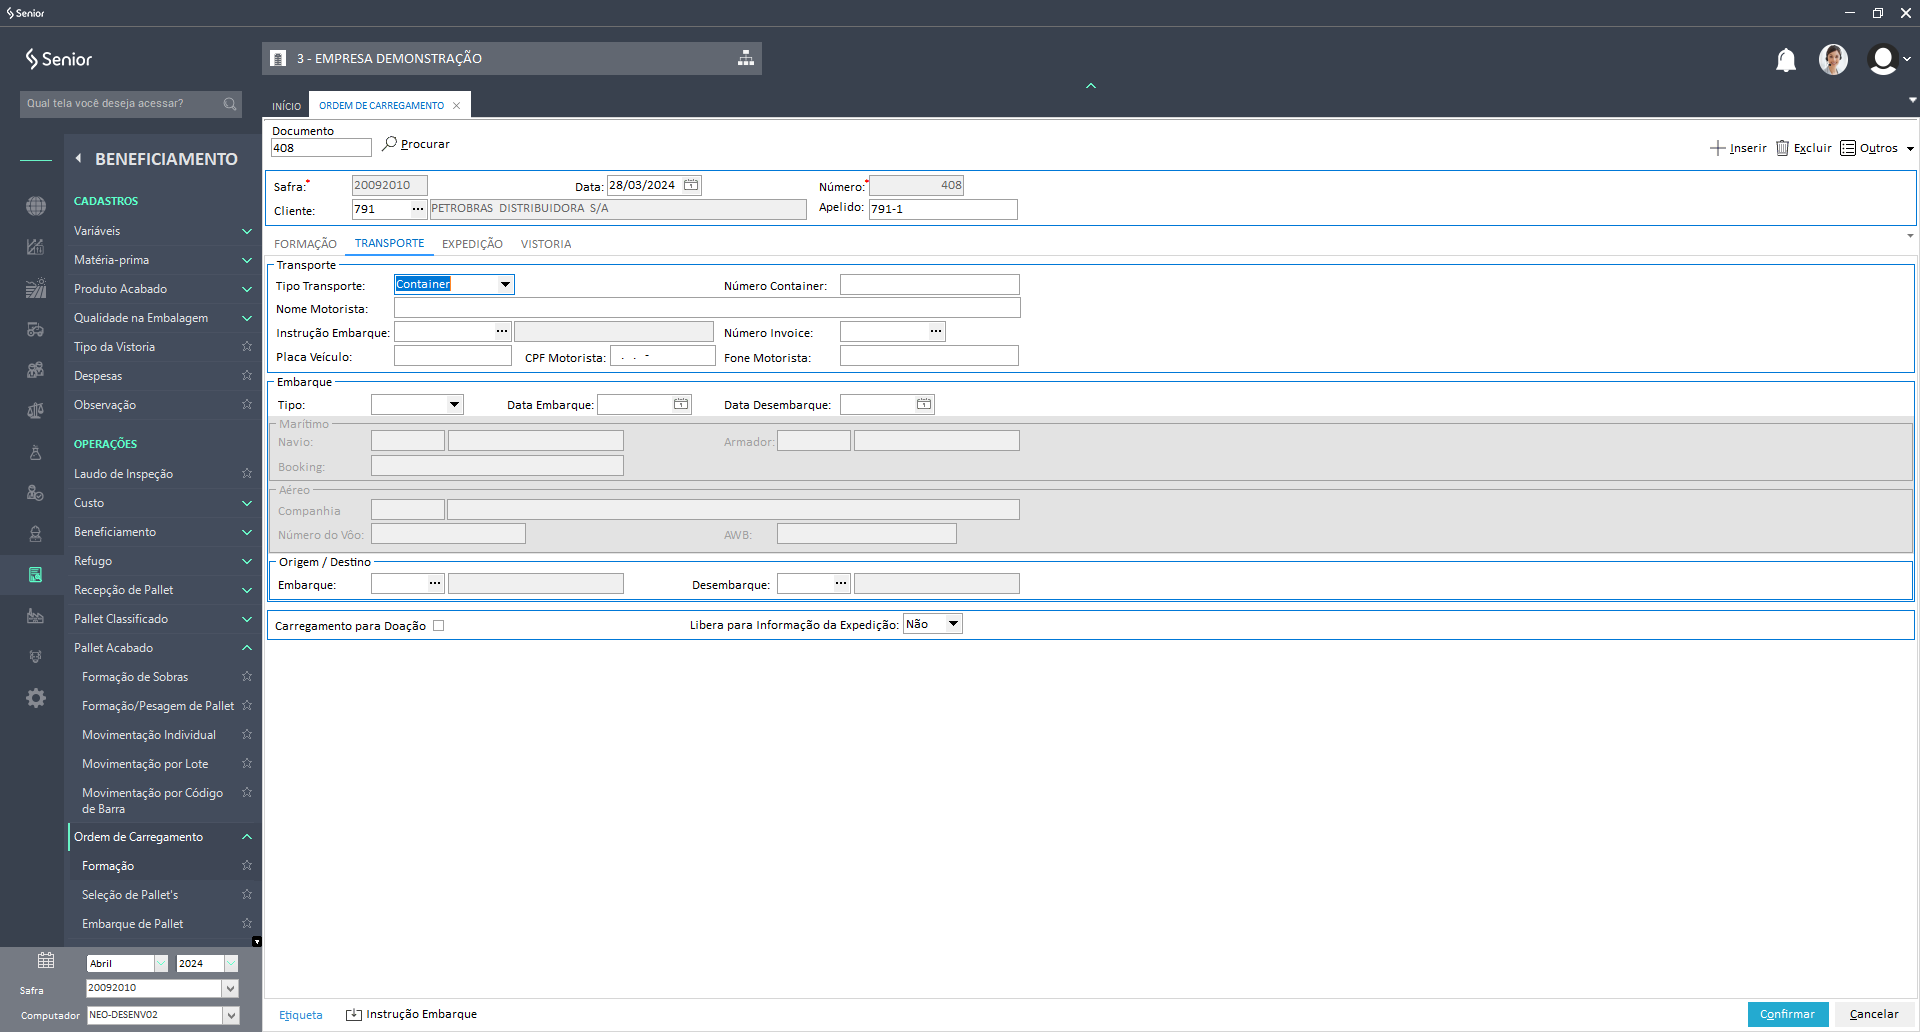
Task: Favorite Tipo da Vistoria with star
Action: (x=246, y=347)
